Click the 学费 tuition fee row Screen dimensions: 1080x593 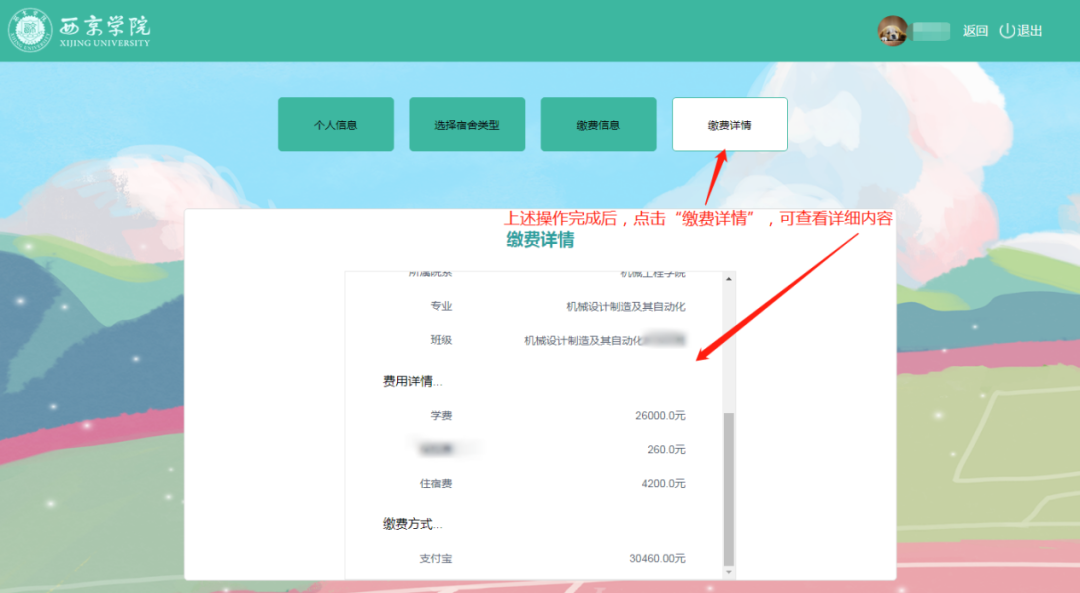(x=443, y=415)
